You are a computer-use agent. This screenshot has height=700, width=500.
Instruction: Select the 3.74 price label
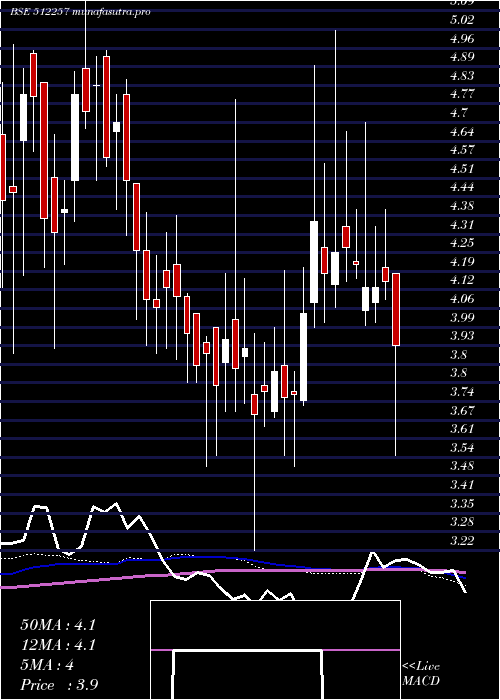tap(462, 392)
